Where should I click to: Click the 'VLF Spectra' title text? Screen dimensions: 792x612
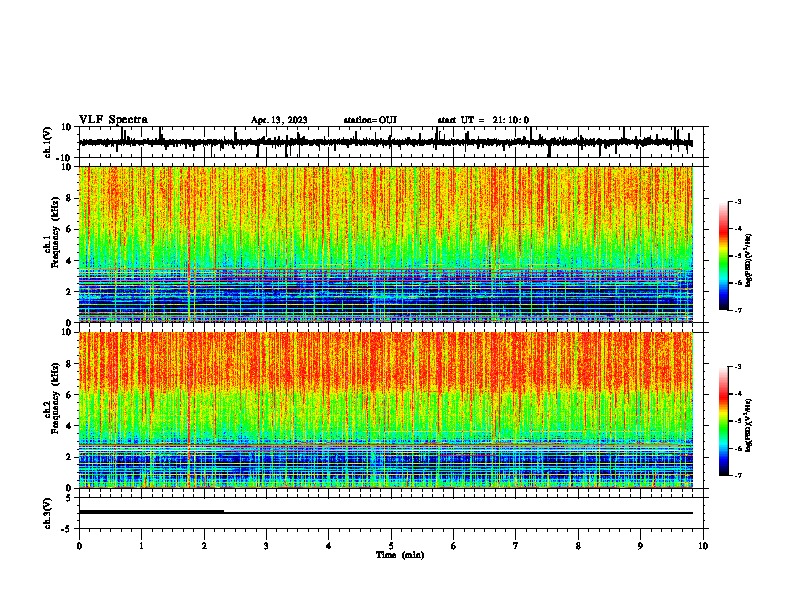coord(113,120)
